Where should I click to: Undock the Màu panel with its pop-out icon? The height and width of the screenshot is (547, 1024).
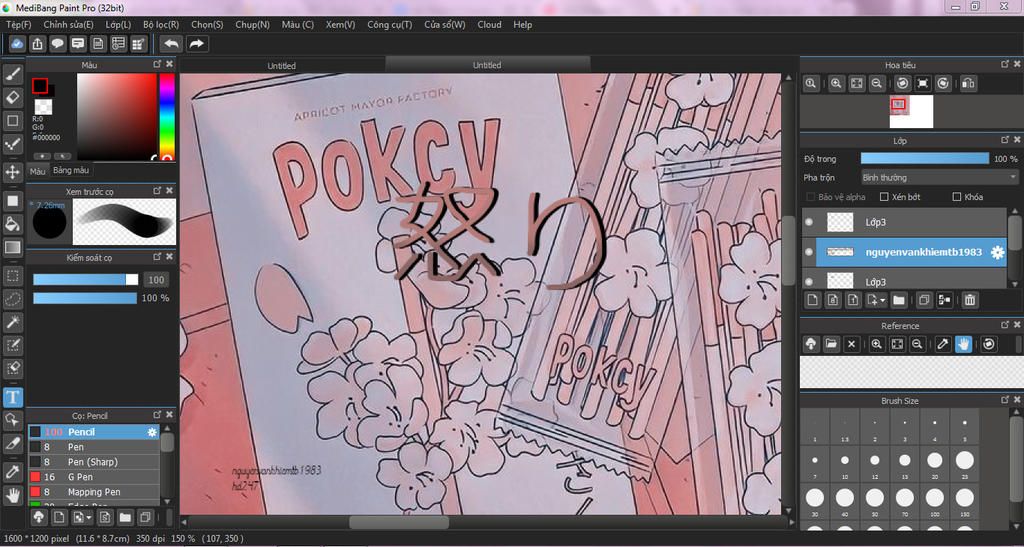pos(157,64)
